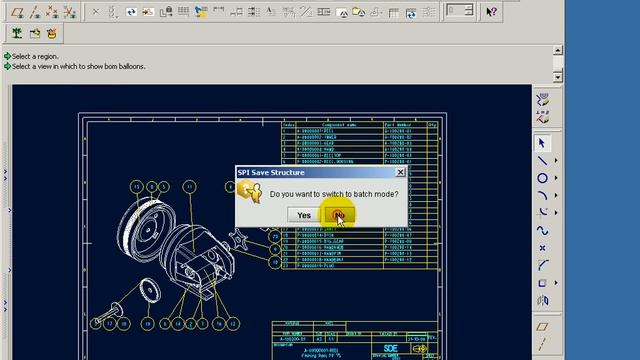Click the dimension creation icon

[x=218, y=10]
